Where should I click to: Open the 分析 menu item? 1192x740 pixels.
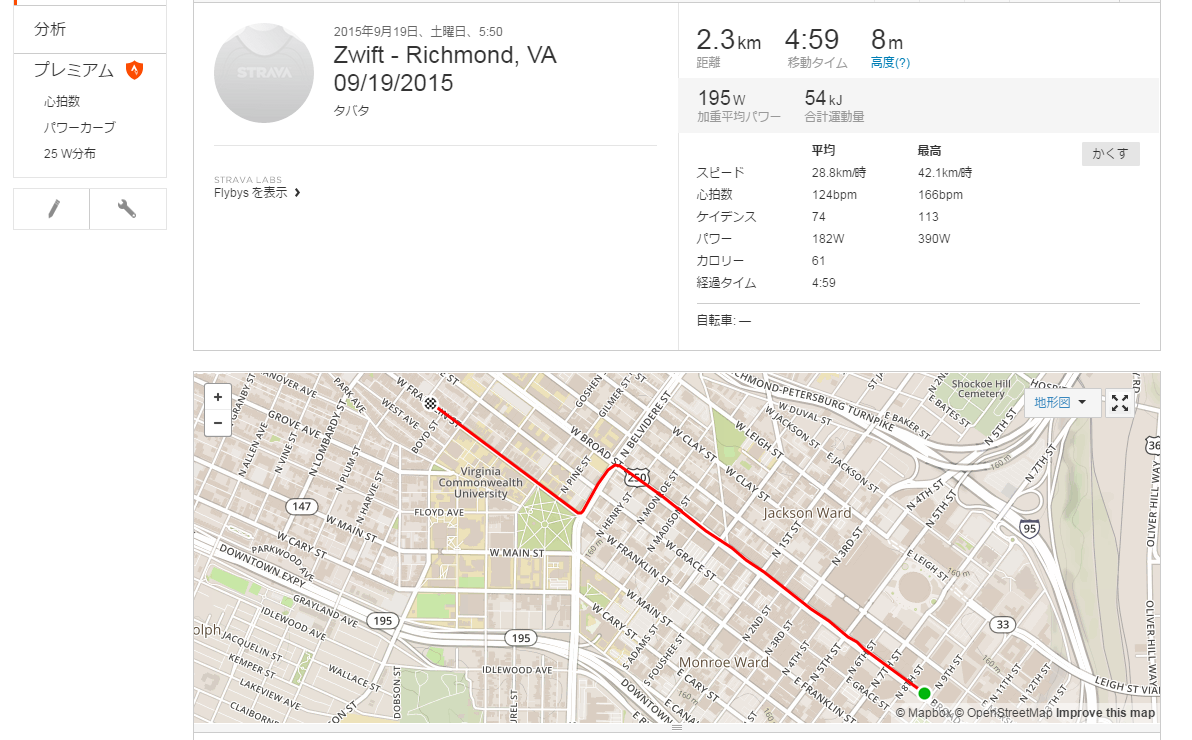point(50,30)
